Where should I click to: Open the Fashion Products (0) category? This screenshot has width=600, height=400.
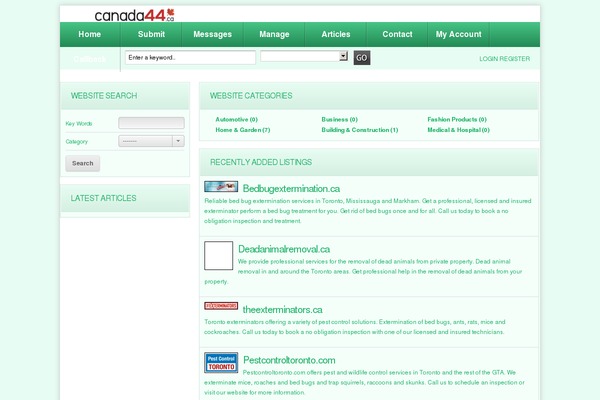[457, 119]
